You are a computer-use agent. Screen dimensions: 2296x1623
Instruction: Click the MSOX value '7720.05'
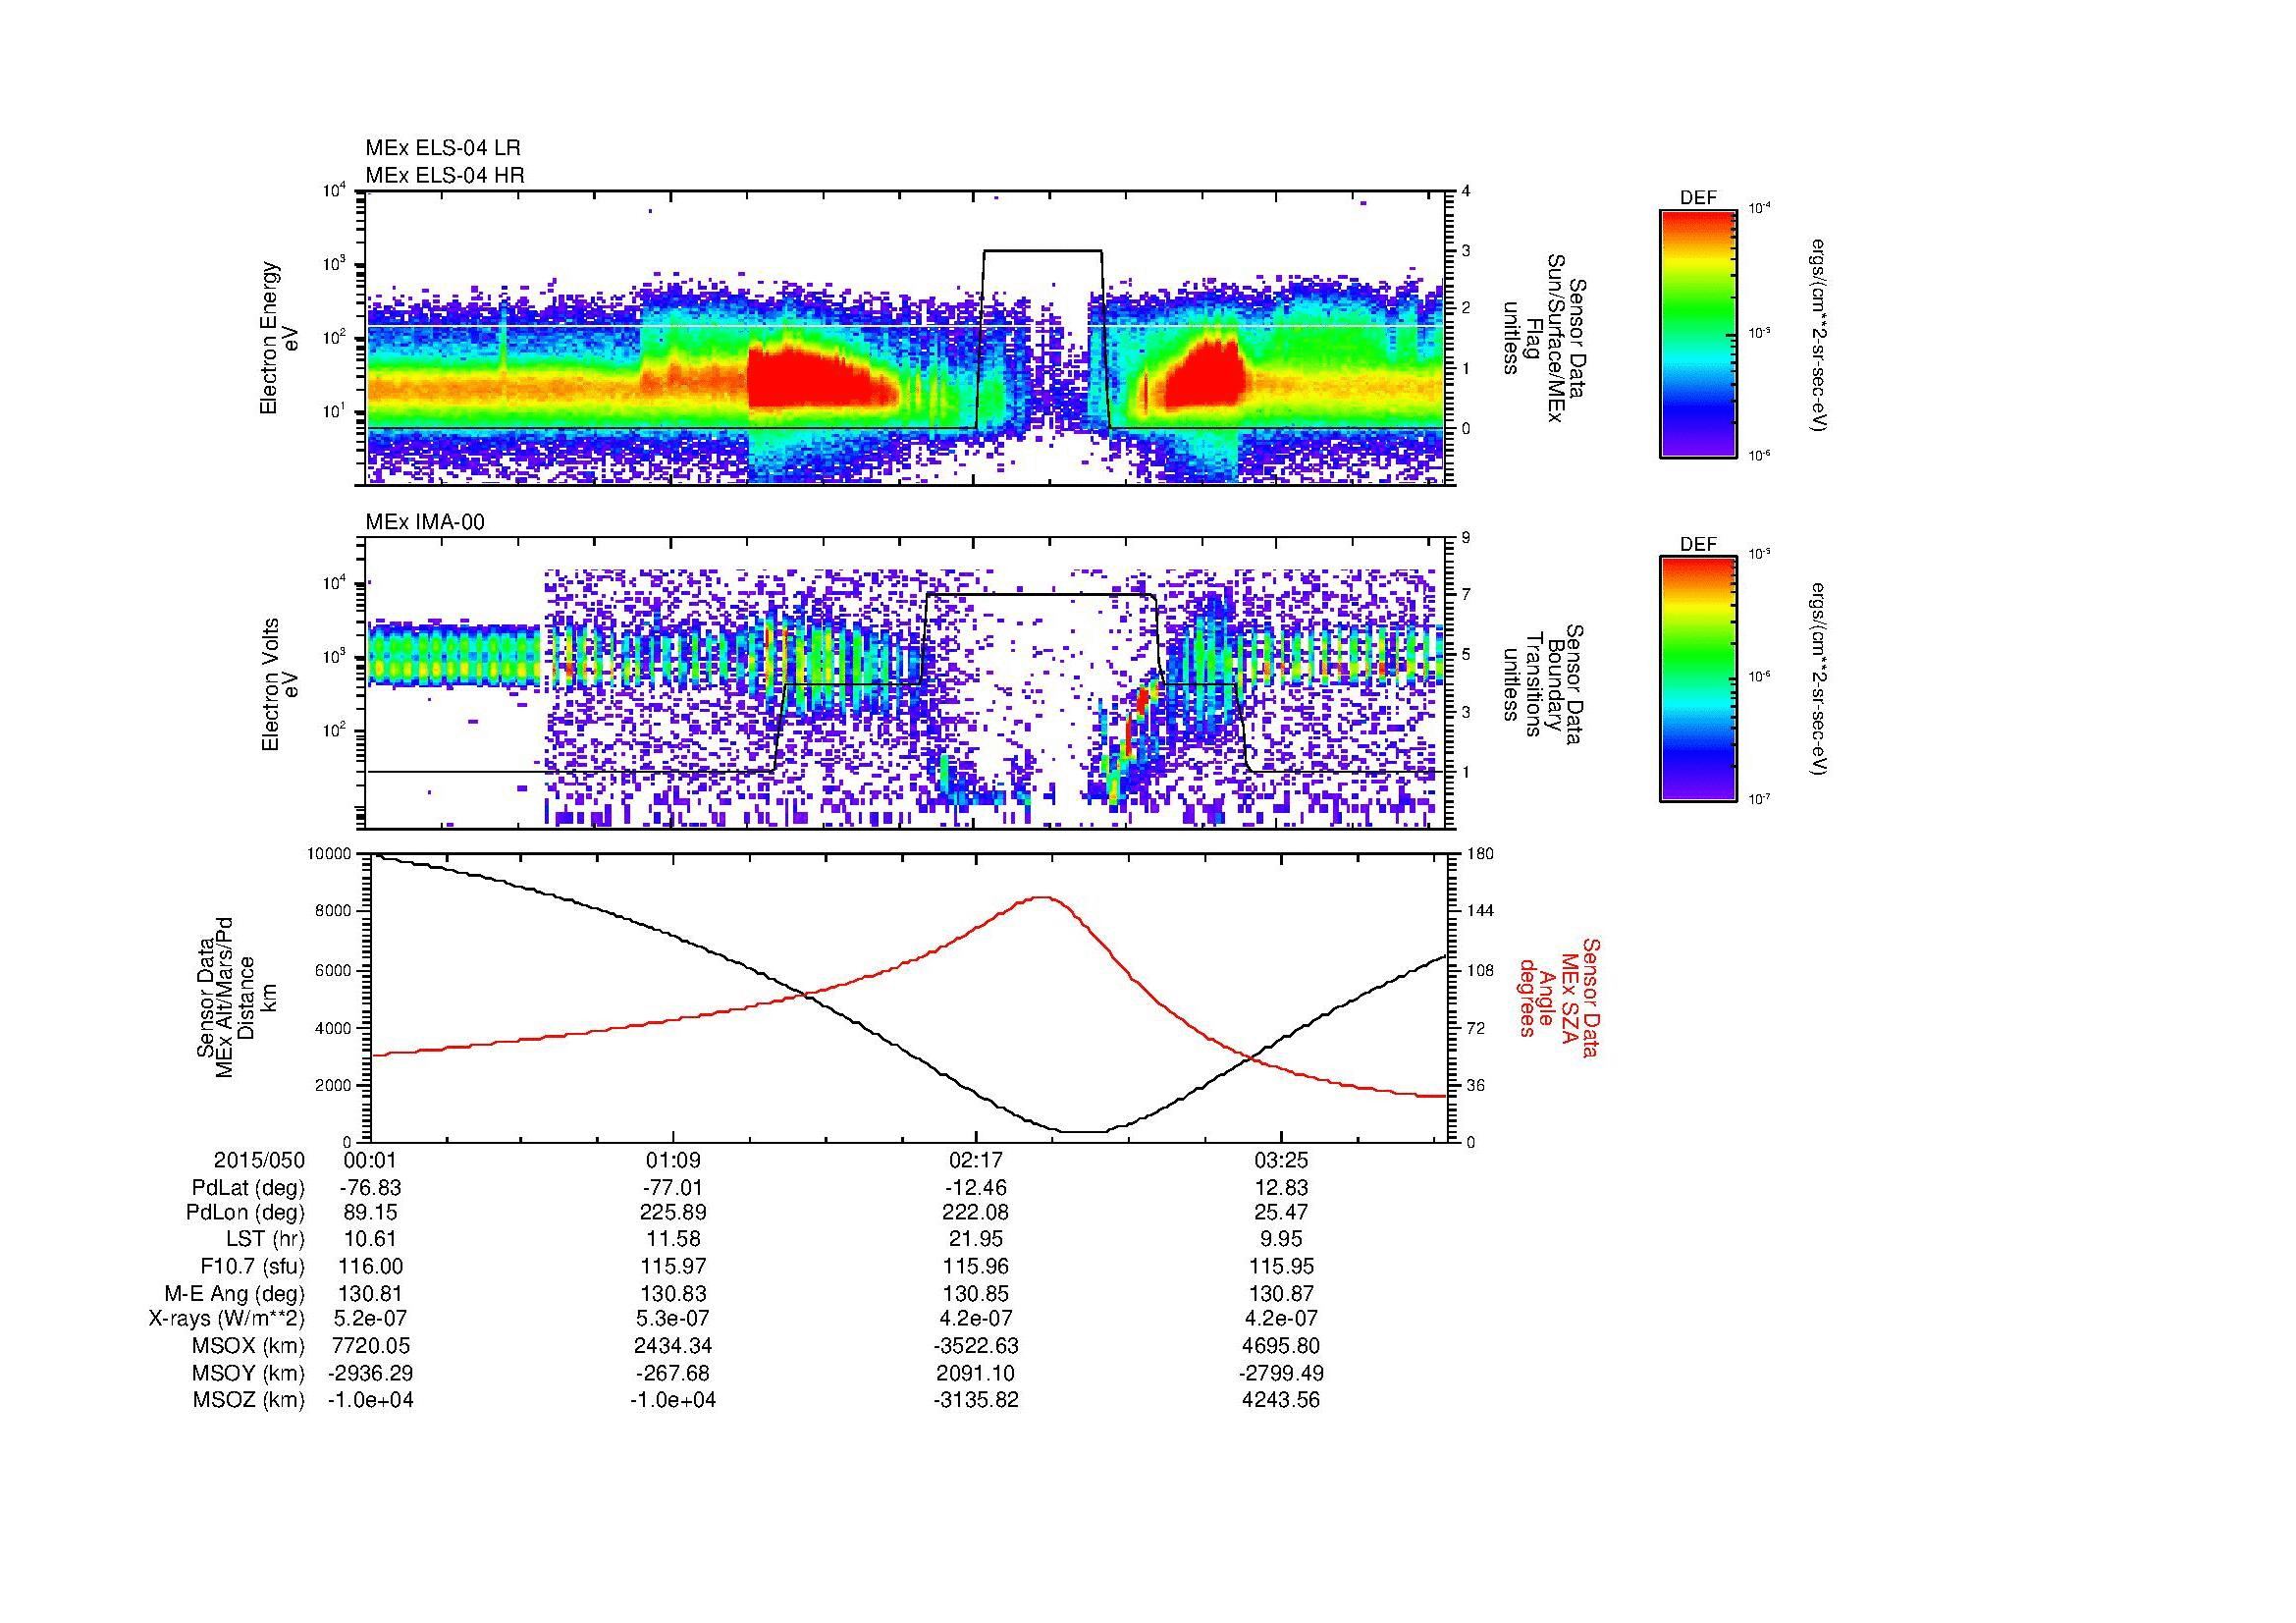tap(370, 1346)
